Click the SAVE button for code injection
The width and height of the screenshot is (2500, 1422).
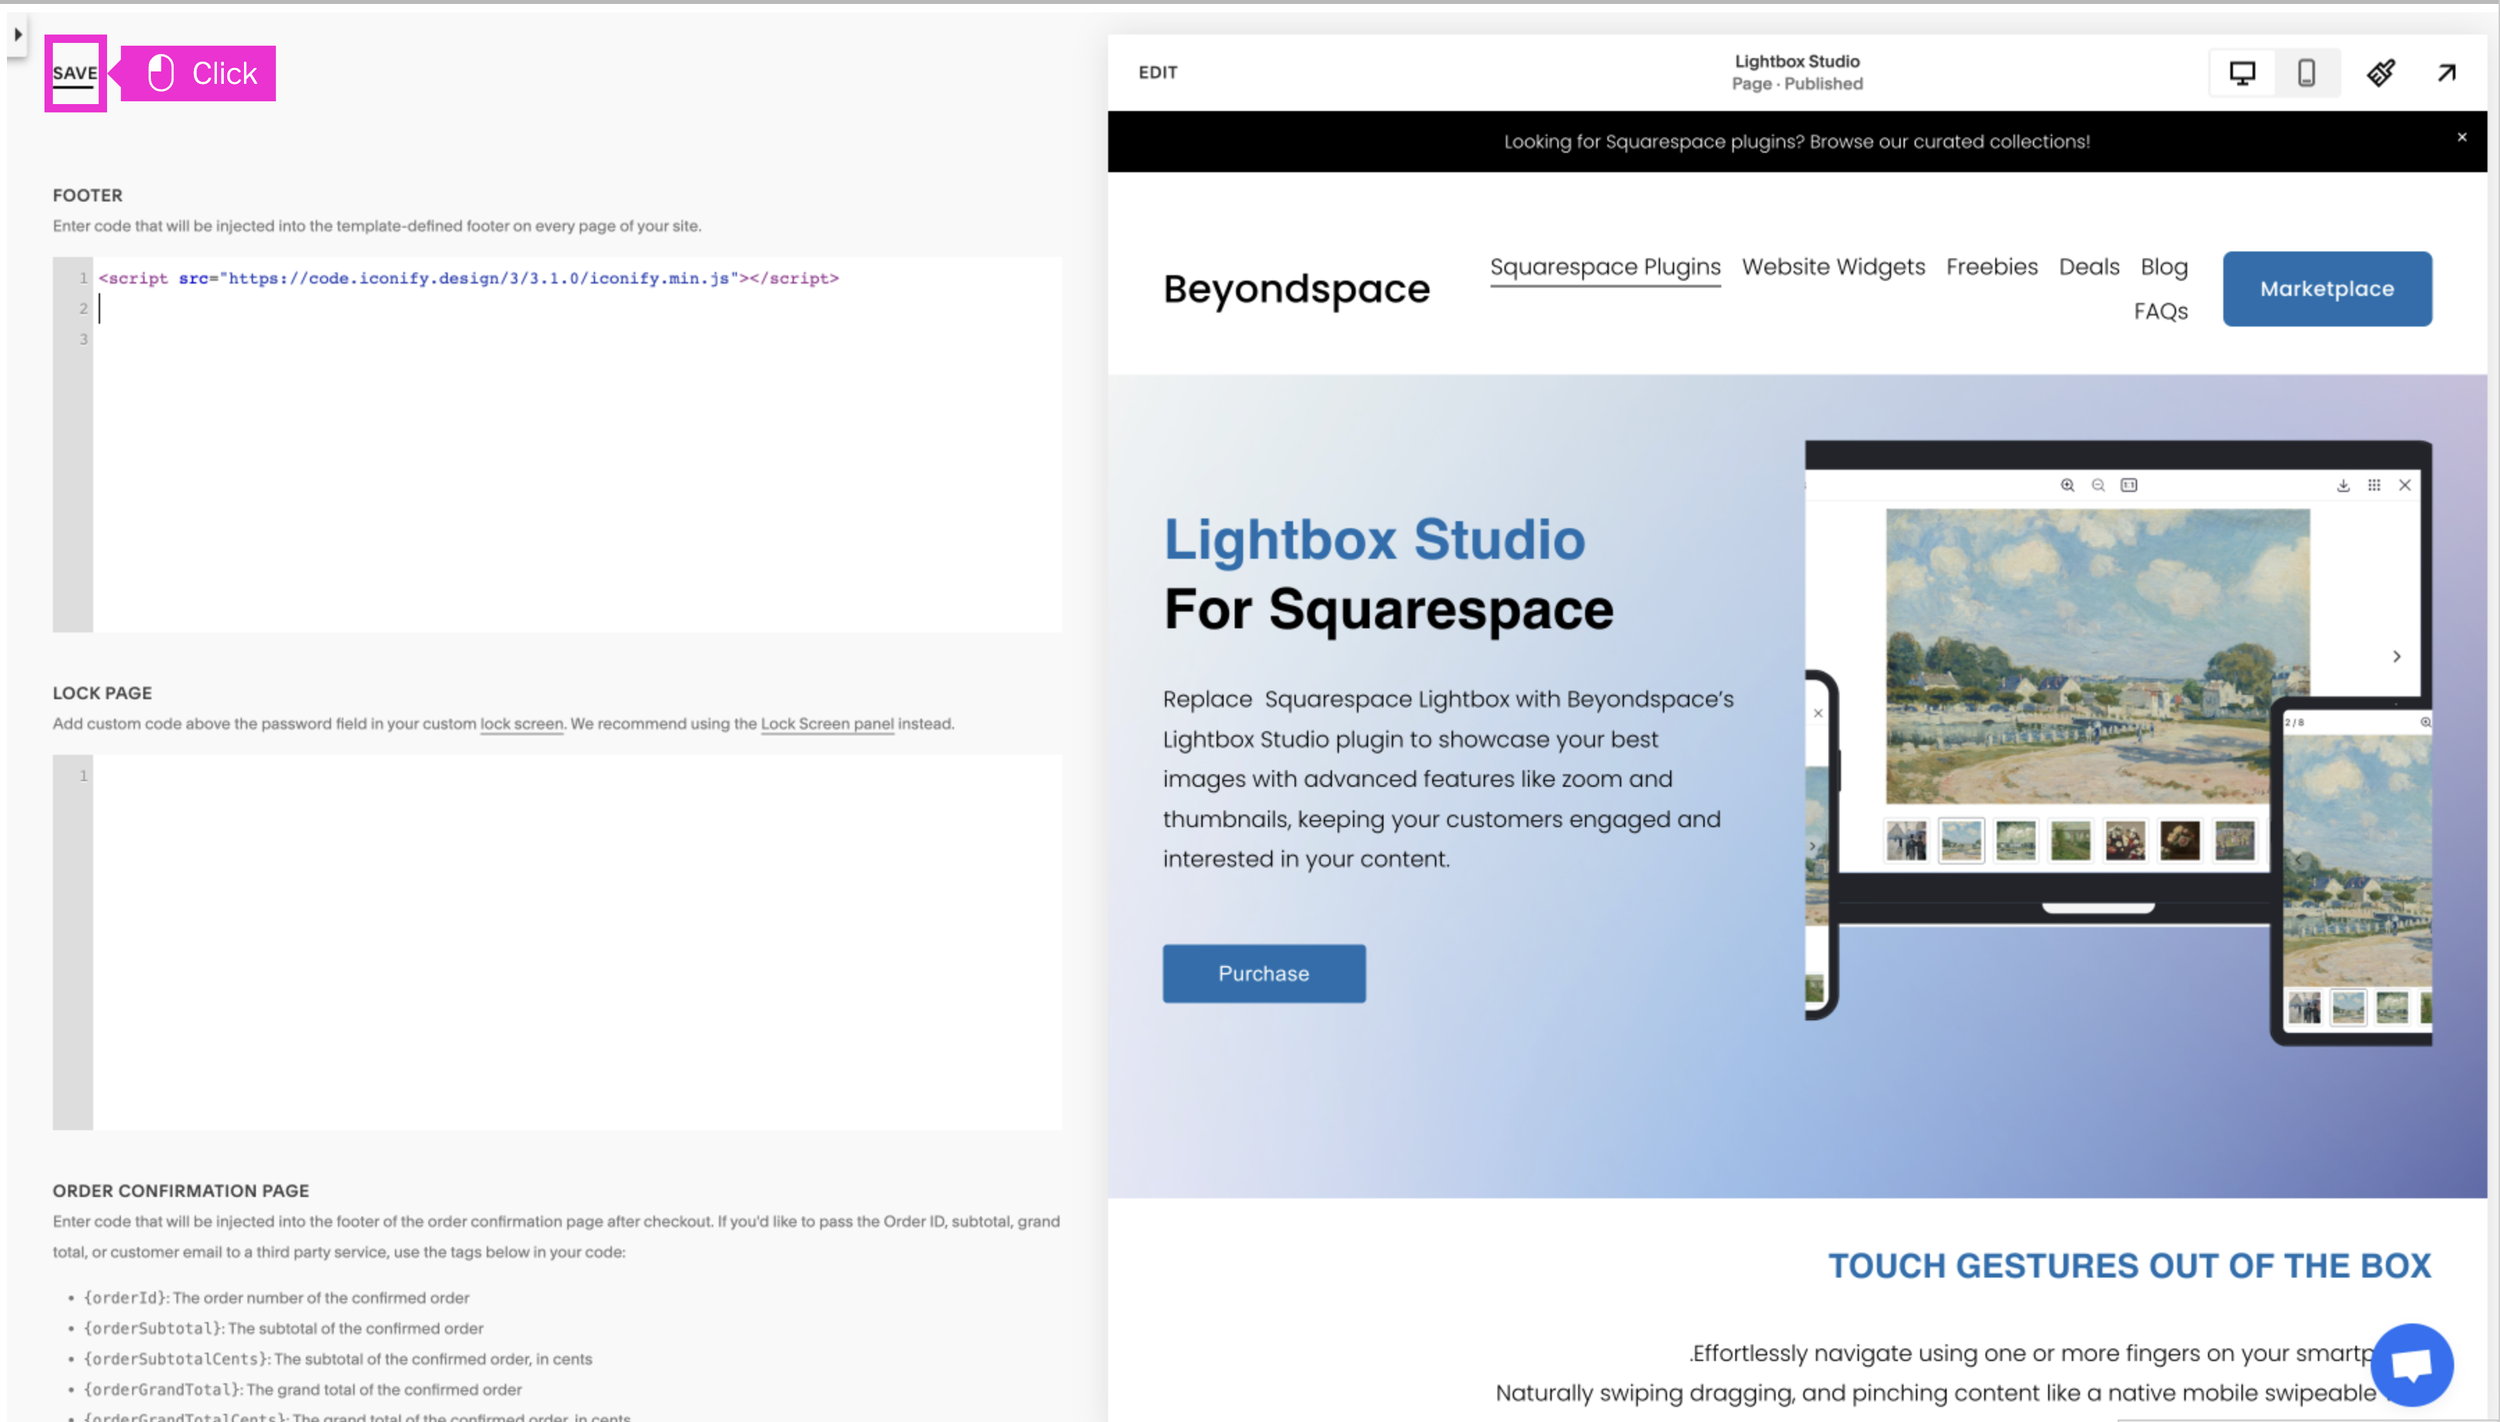pyautogui.click(x=75, y=73)
